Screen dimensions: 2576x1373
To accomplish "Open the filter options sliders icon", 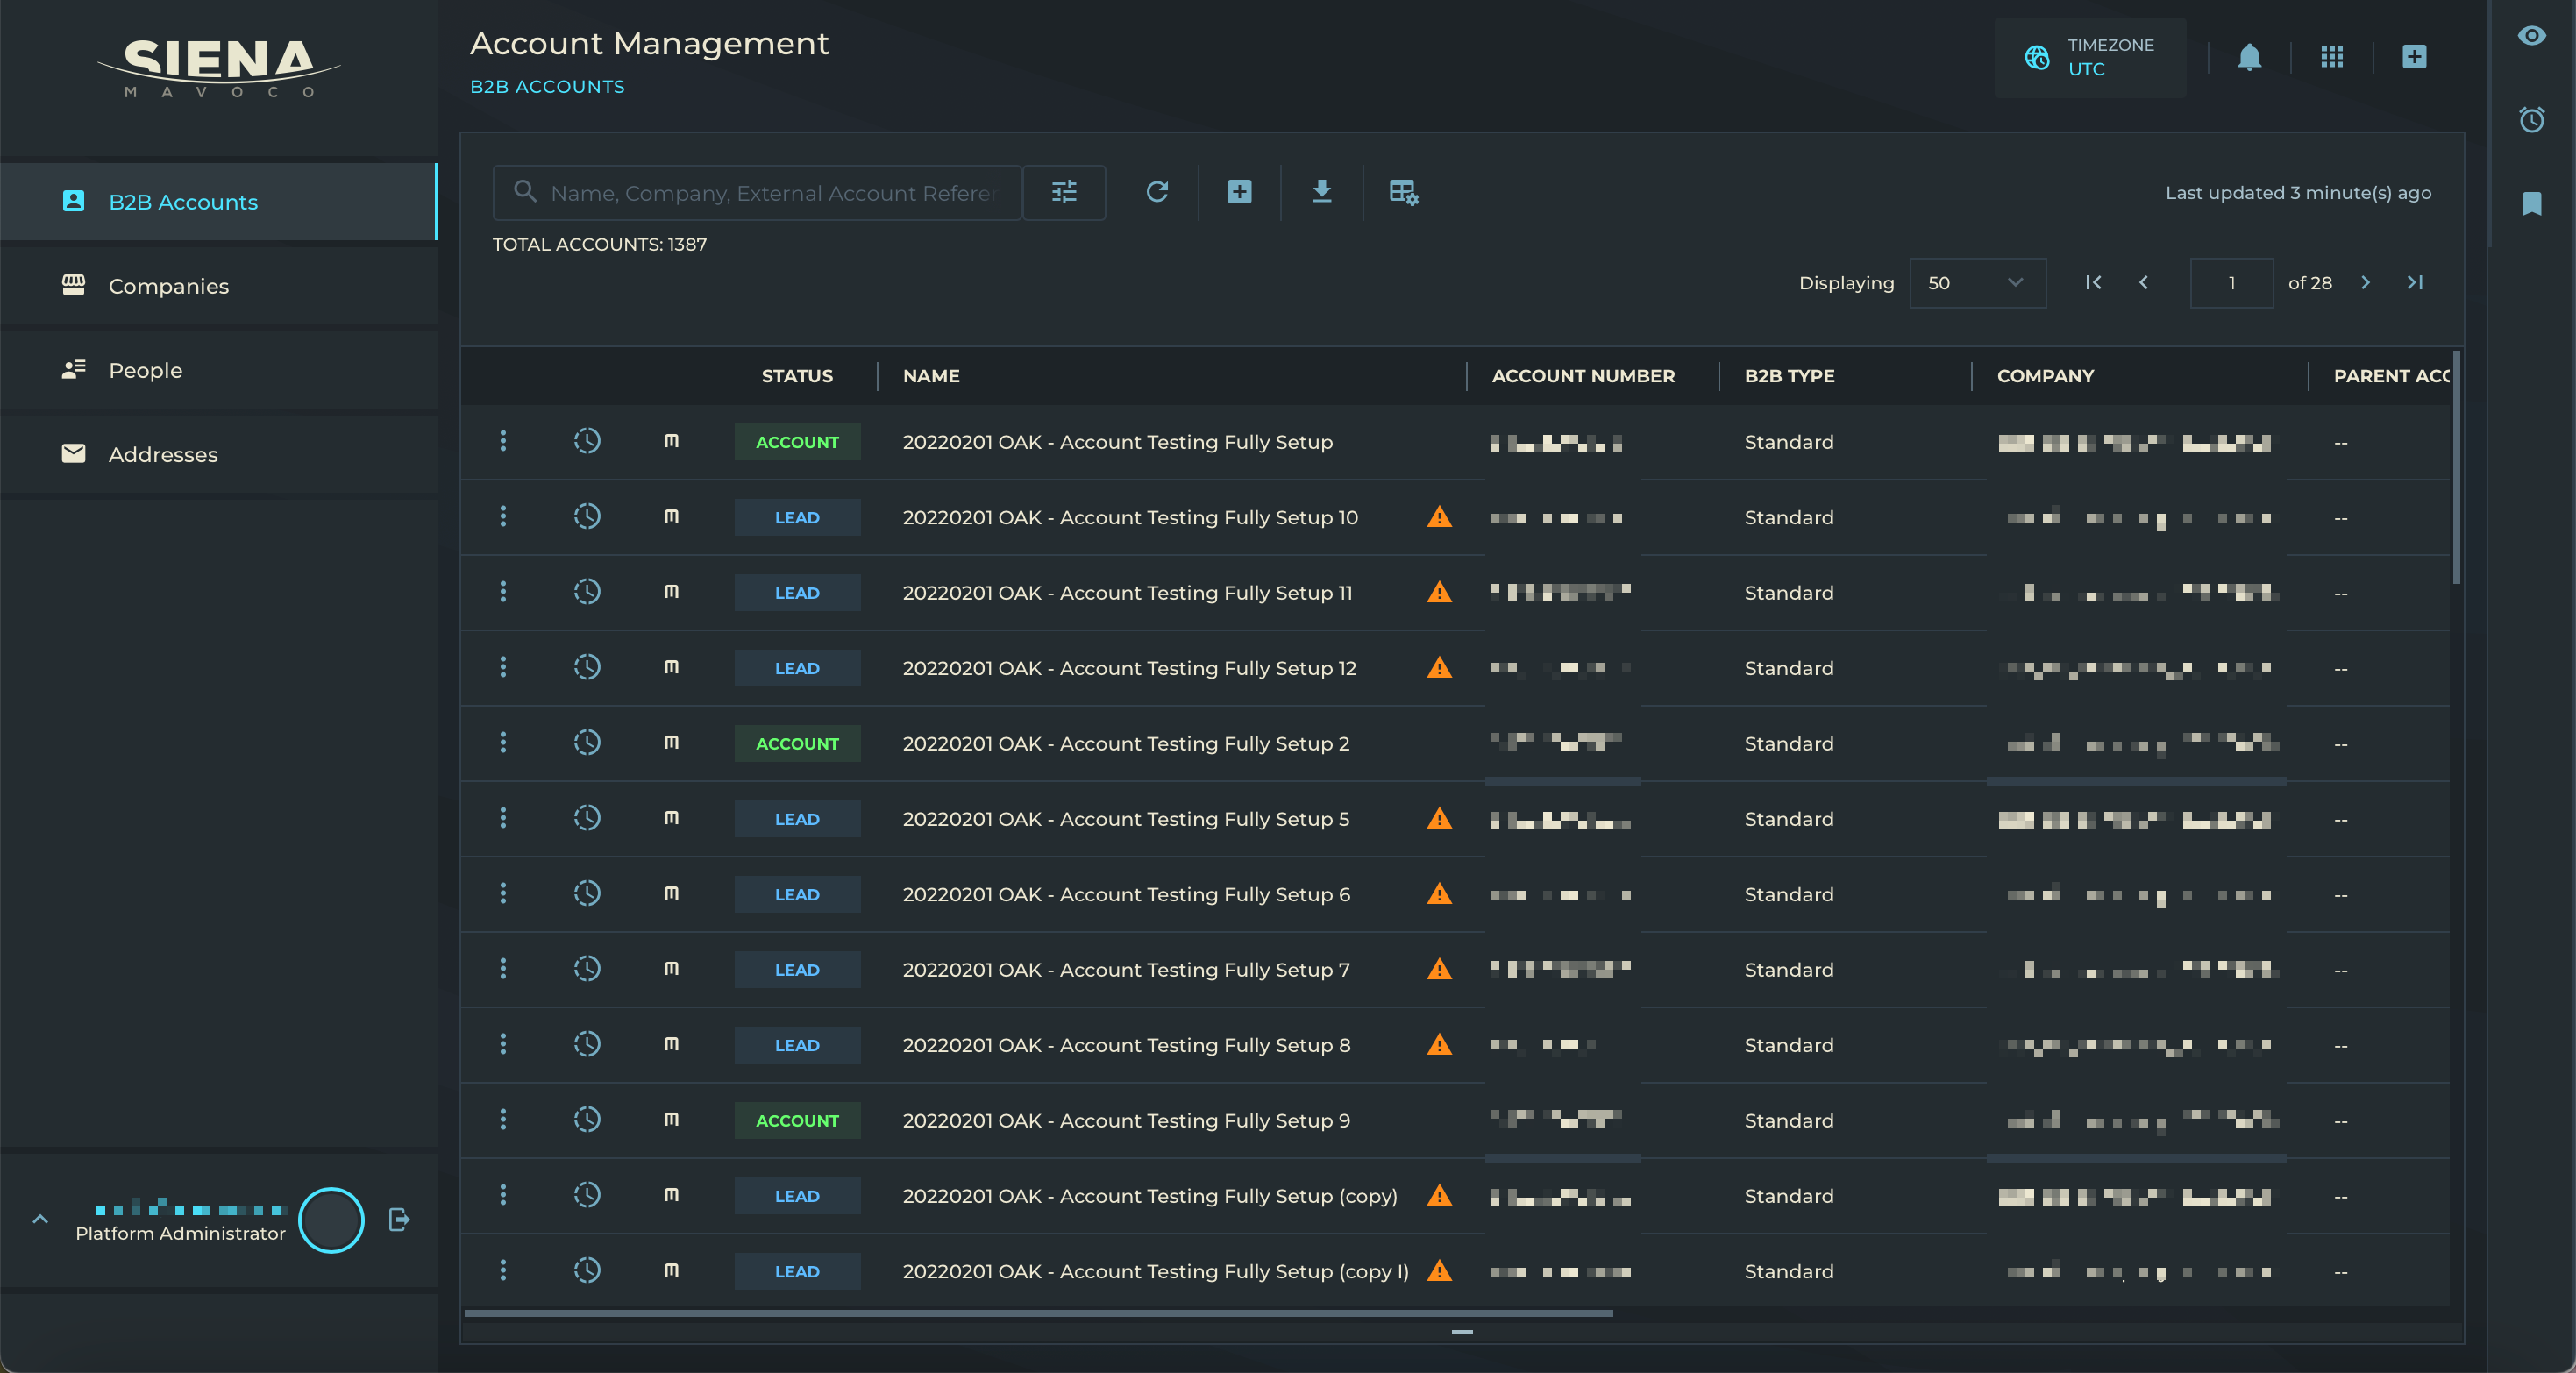I will tap(1064, 192).
